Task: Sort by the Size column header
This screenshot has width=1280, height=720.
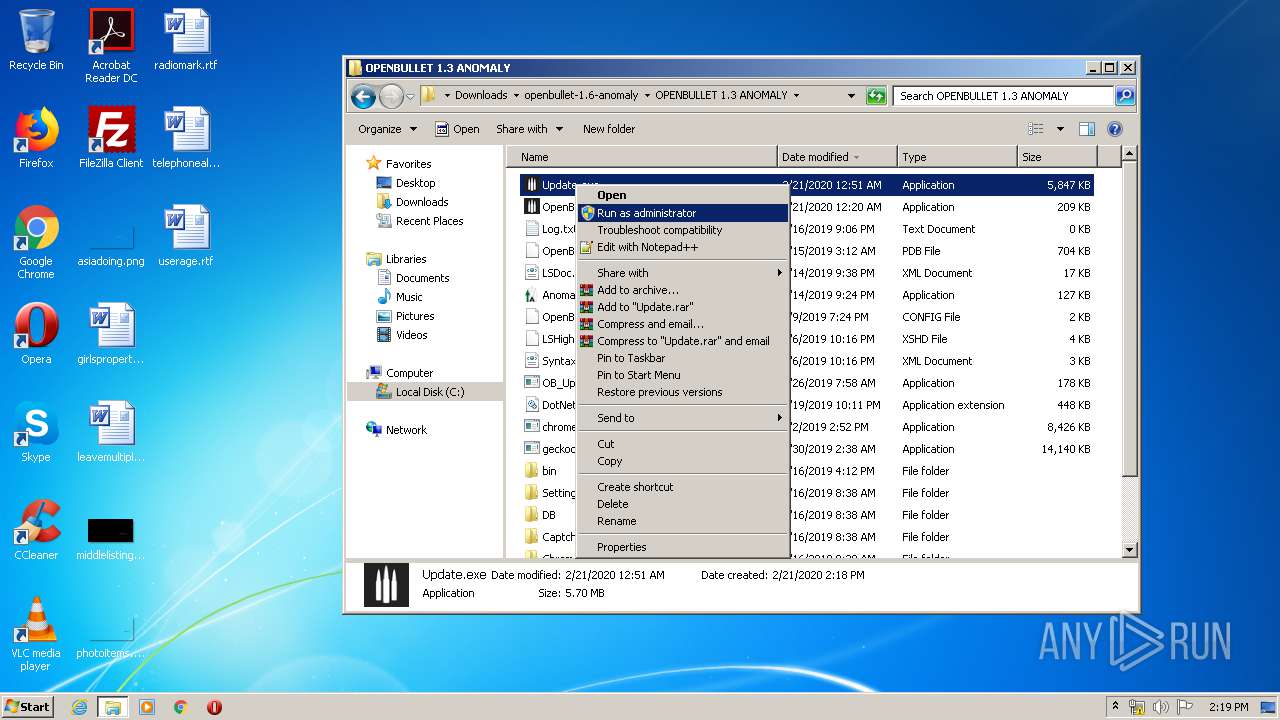Action: [x=1057, y=157]
